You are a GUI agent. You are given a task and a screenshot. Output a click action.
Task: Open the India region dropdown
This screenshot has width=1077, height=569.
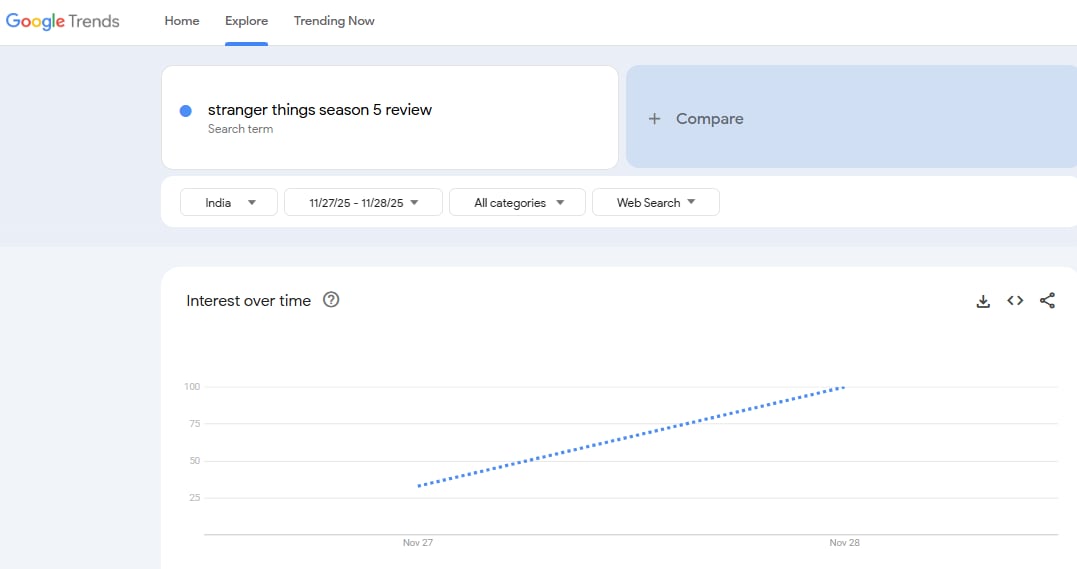point(229,202)
